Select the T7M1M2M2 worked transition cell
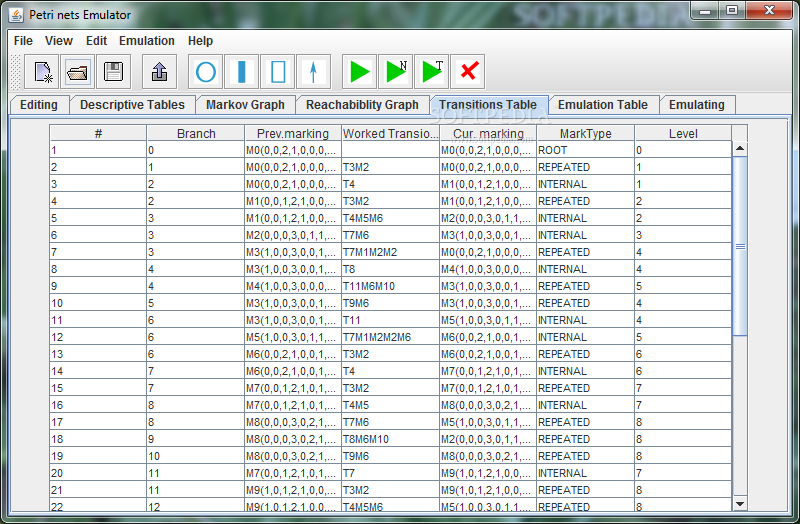The image size is (800, 524). [390, 252]
